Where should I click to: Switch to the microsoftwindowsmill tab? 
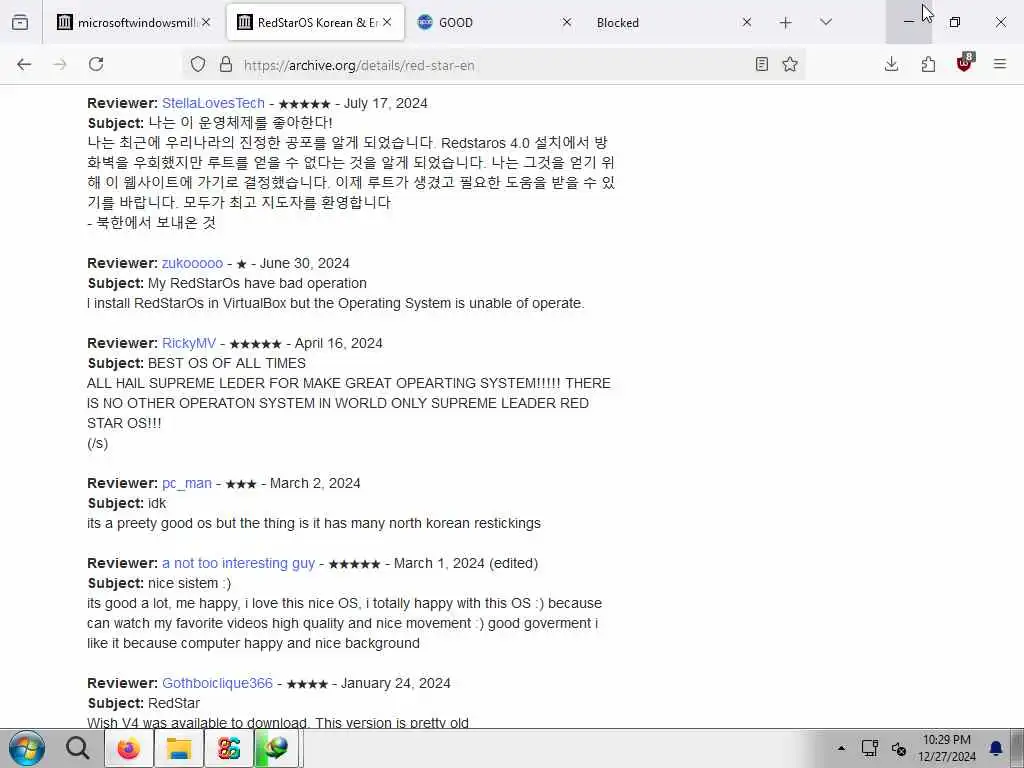coord(134,22)
